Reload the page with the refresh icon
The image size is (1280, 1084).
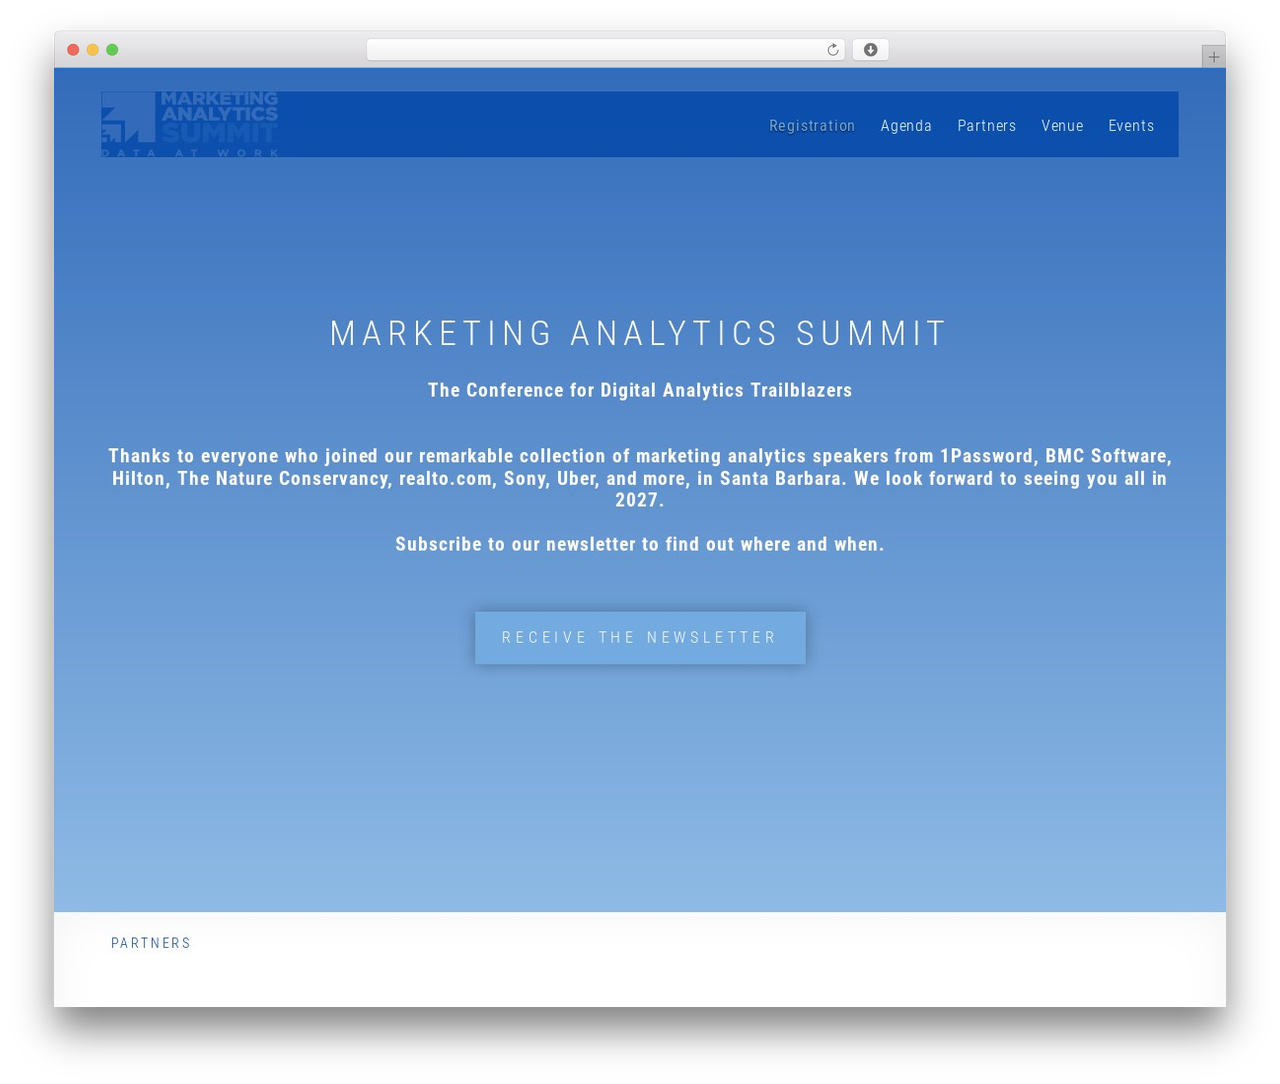click(832, 50)
